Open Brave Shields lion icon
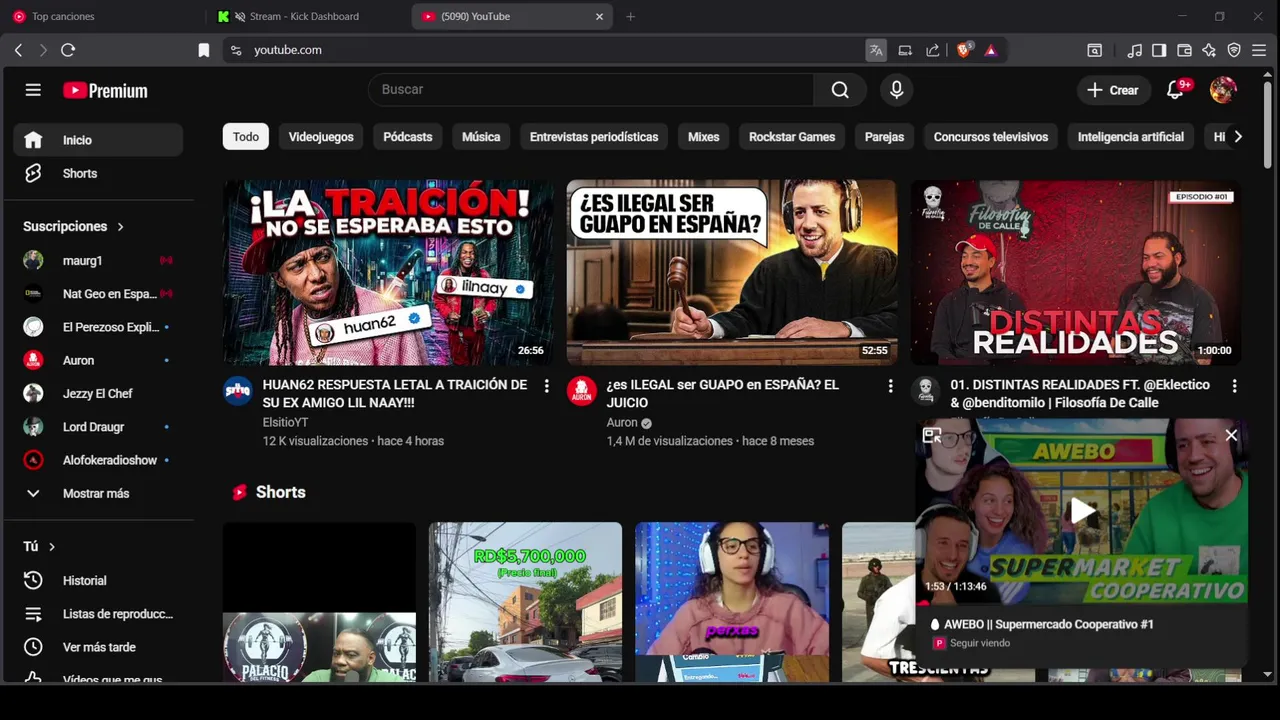Viewport: 1280px width, 720px height. pos(964,50)
